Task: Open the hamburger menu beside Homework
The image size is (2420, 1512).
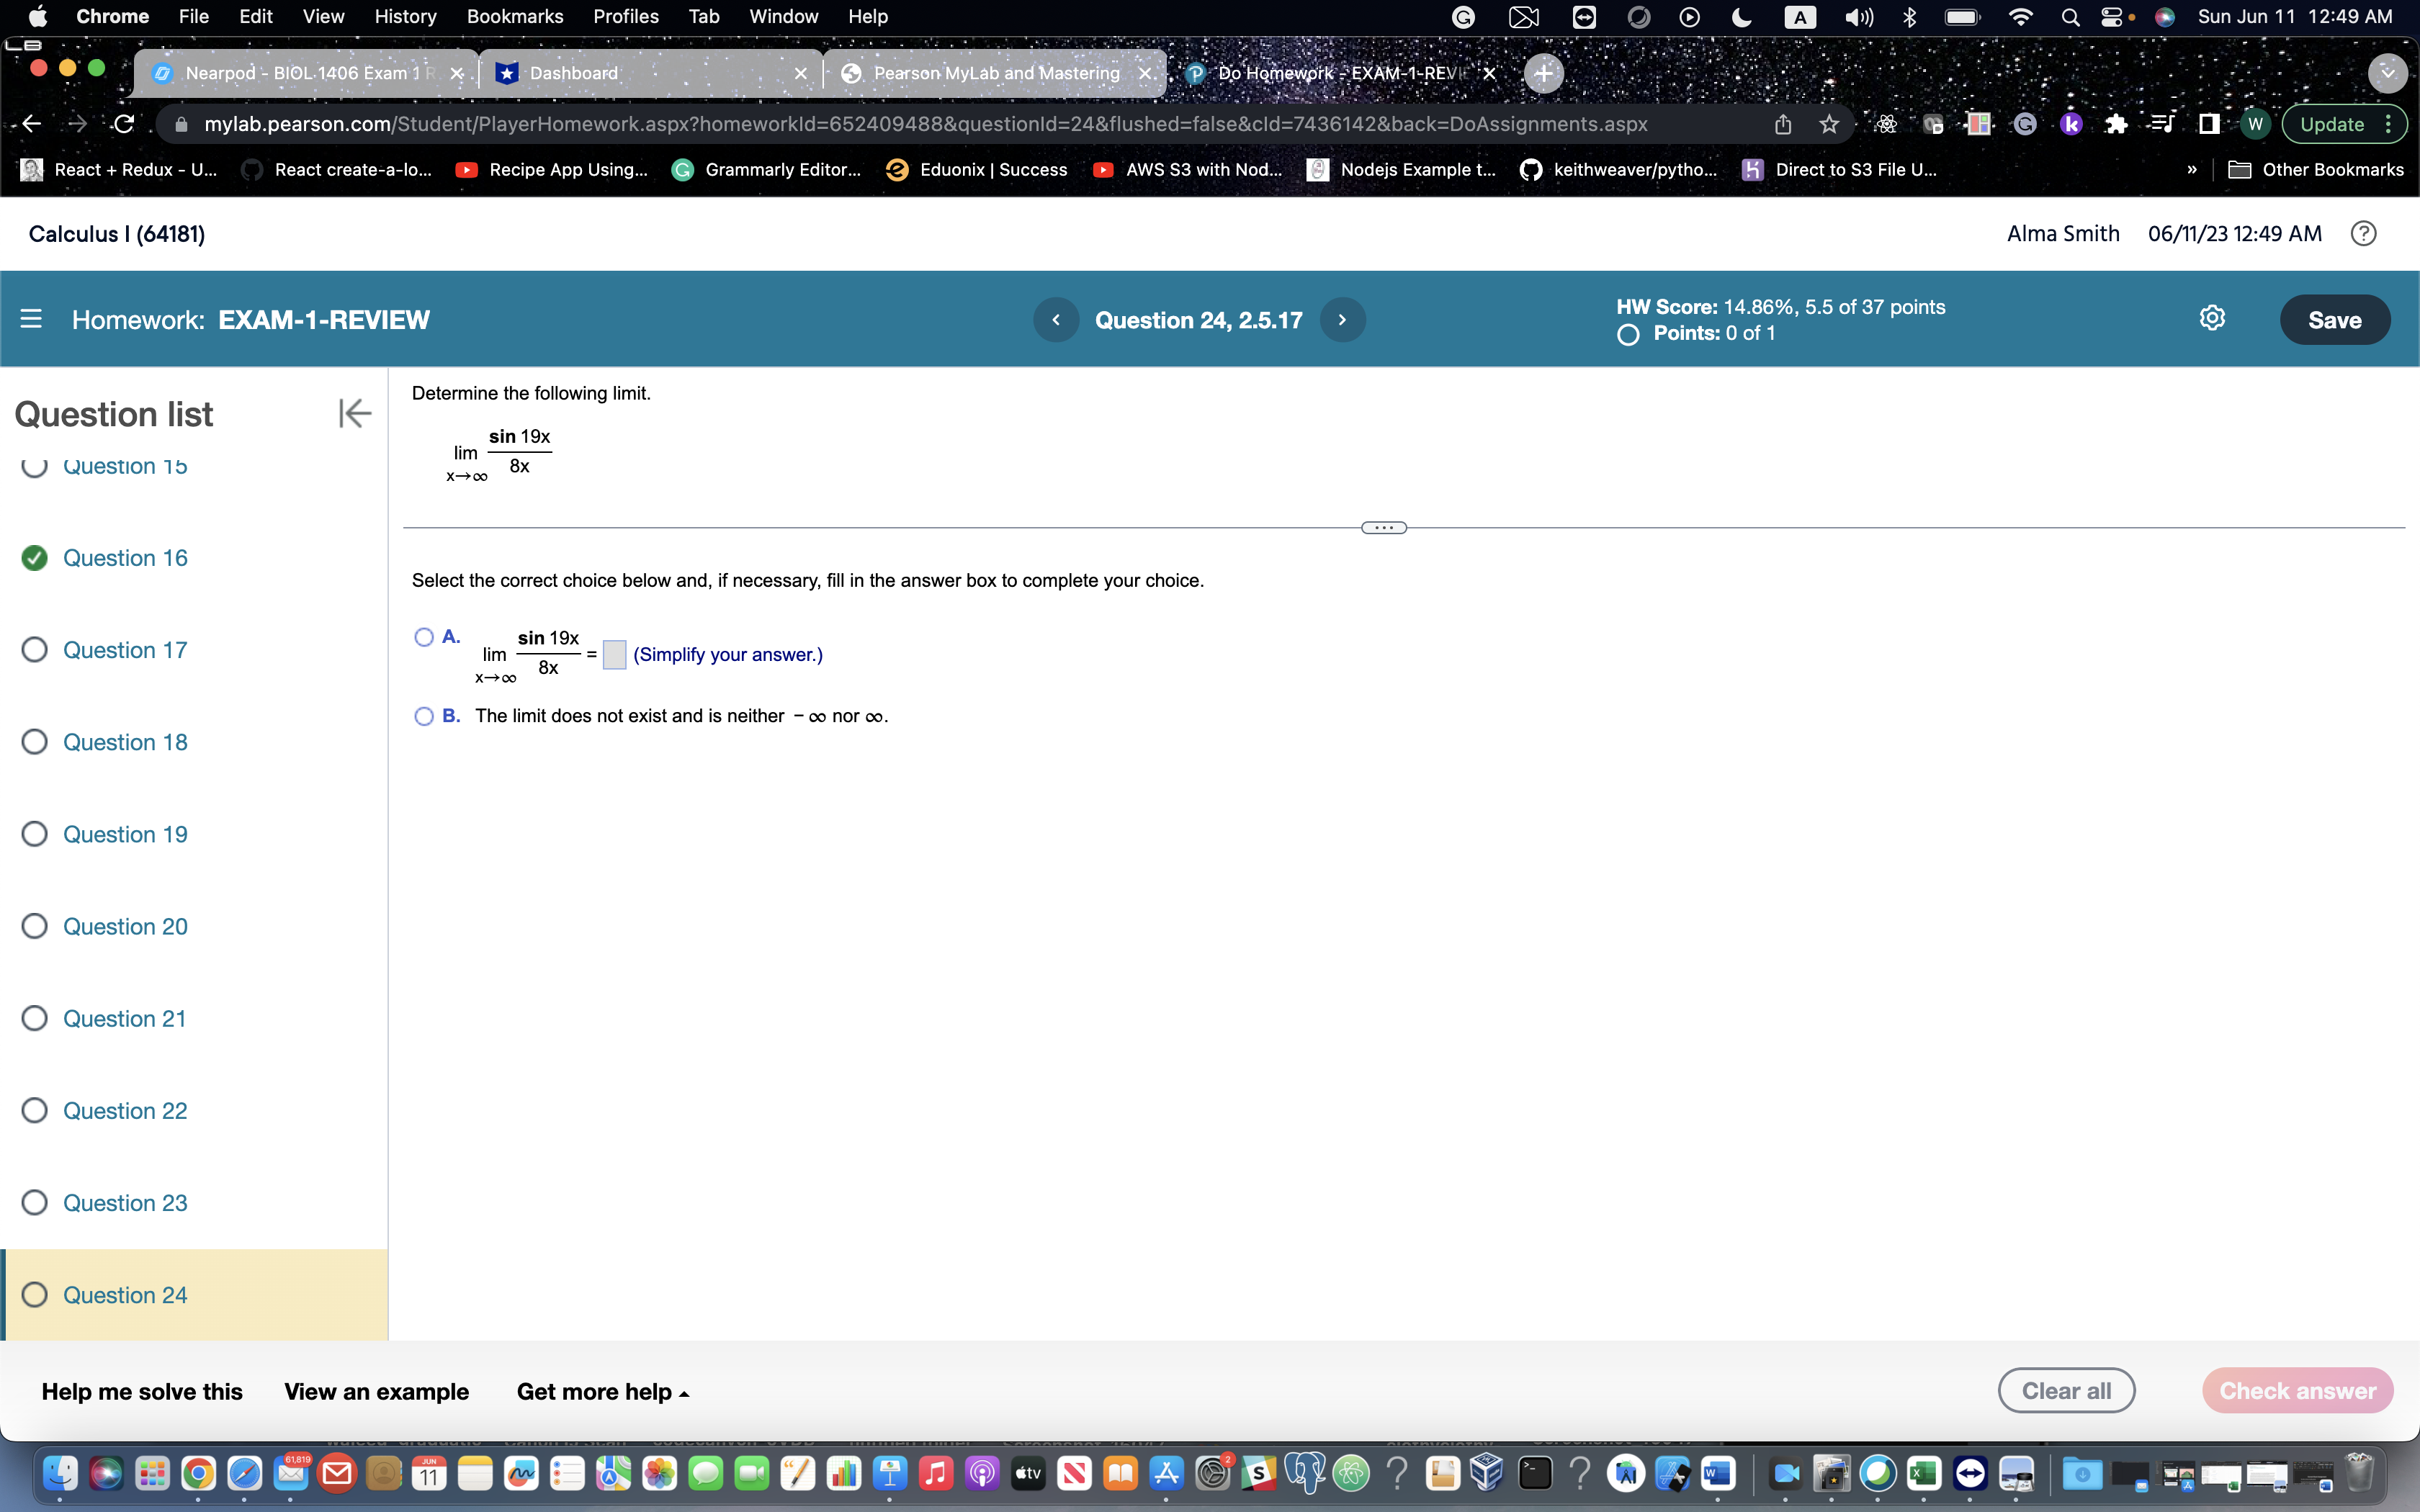Action: pos(31,320)
